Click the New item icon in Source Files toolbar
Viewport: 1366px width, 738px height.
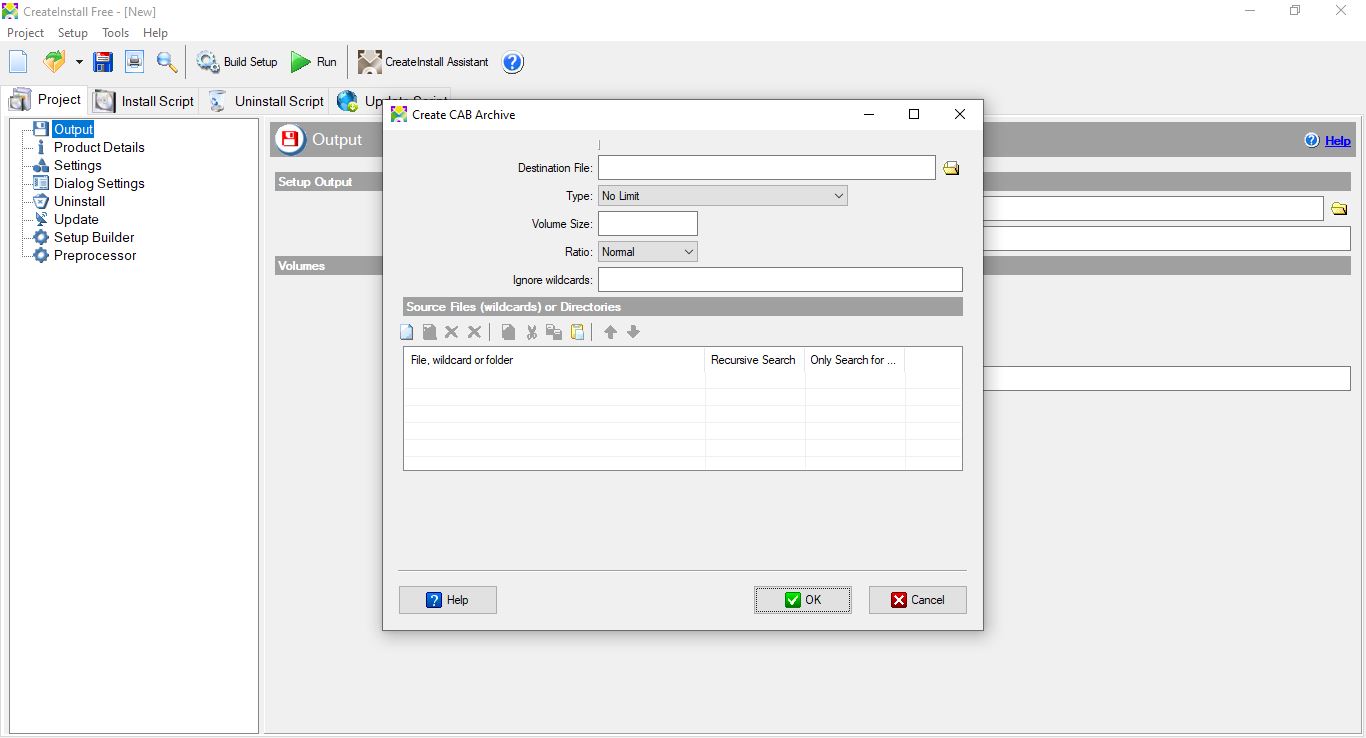[x=407, y=332]
